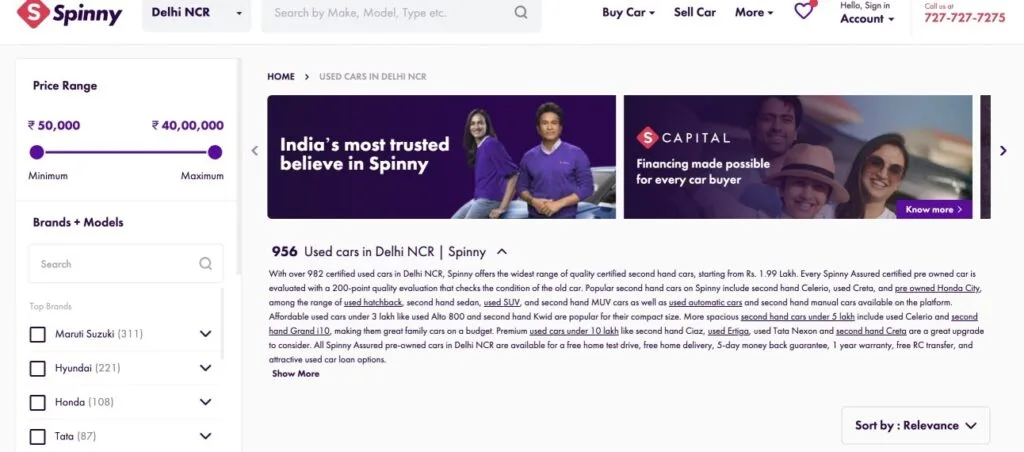Open the used automatic cars link
Image resolution: width=1024 pixels, height=452 pixels.
(705, 302)
